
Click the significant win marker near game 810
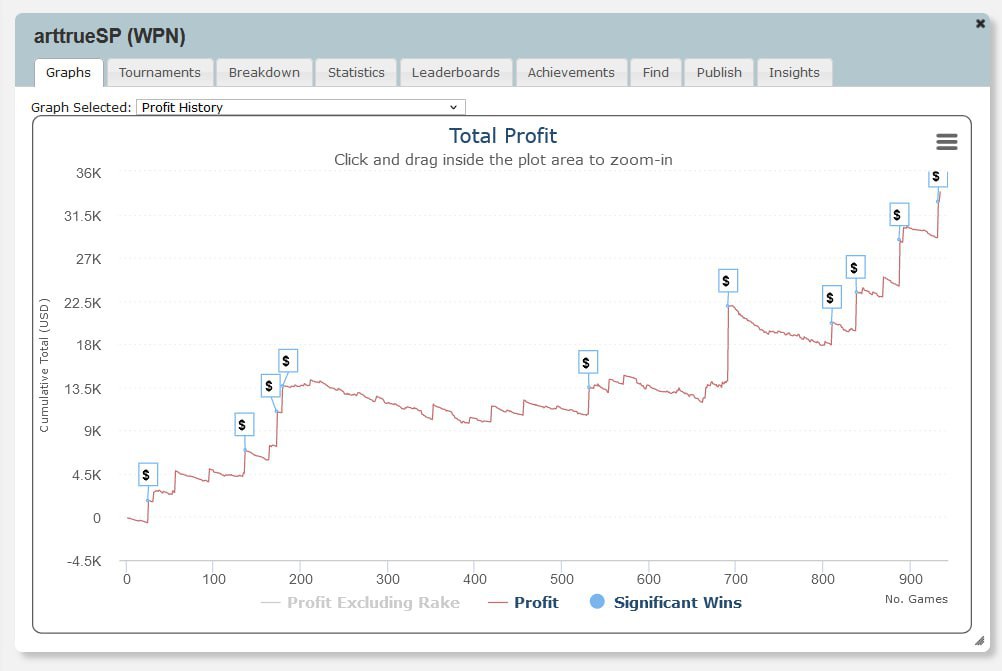(x=830, y=298)
